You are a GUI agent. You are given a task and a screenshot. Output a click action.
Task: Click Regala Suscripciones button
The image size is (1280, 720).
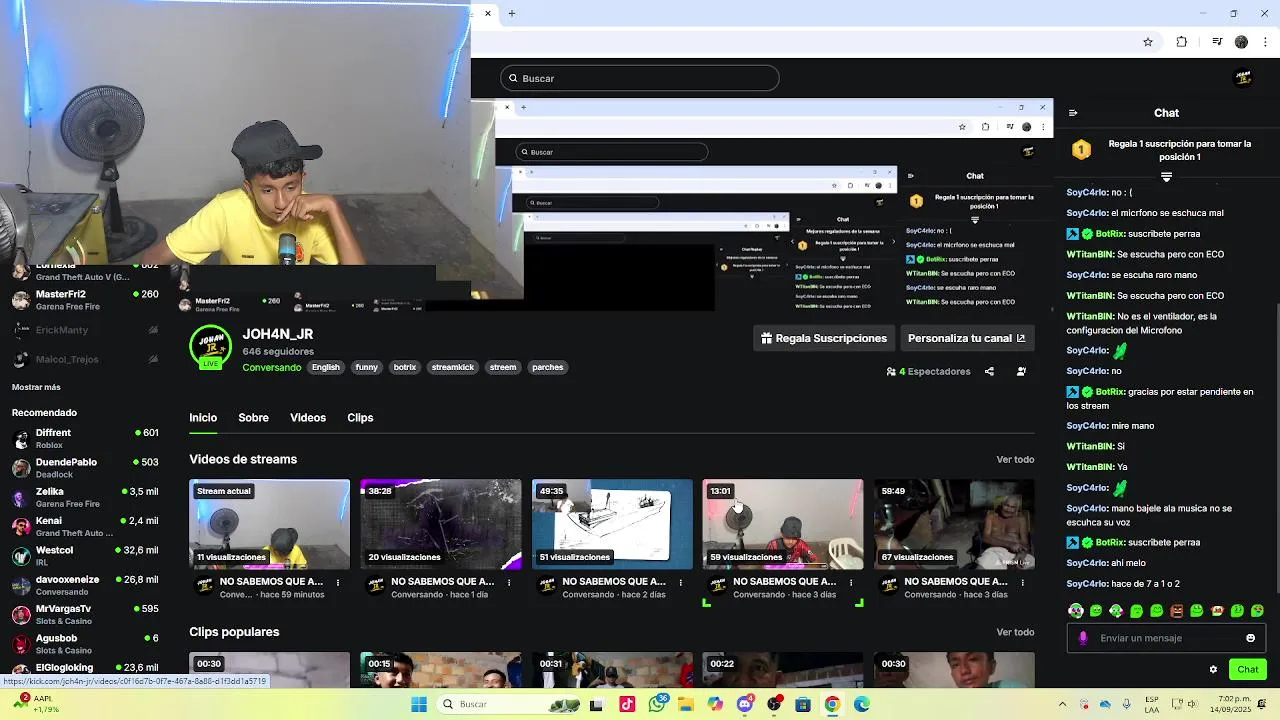(x=823, y=338)
